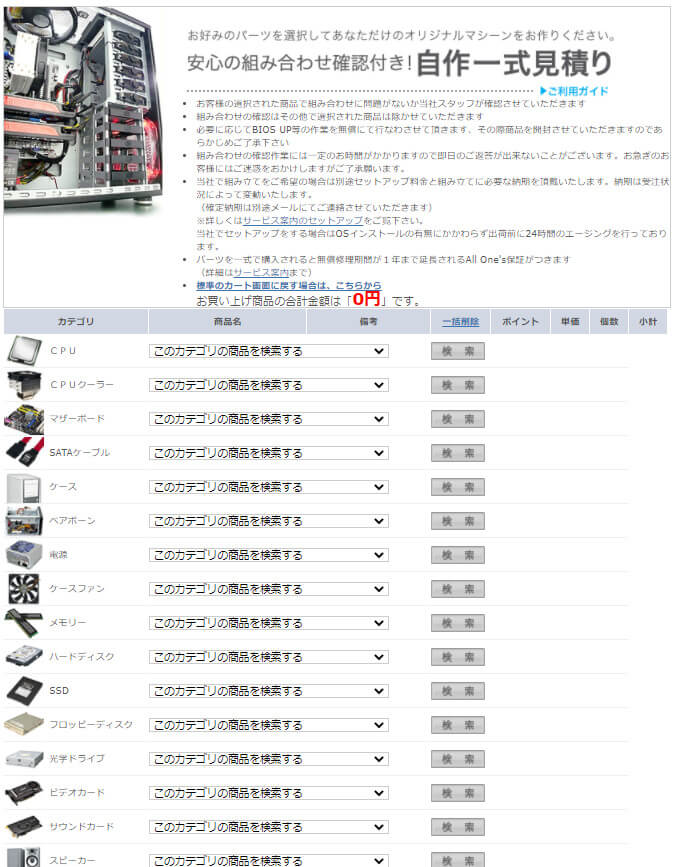Click the メモリー memory module icon
The height and width of the screenshot is (867, 681).
pyautogui.click(x=24, y=623)
